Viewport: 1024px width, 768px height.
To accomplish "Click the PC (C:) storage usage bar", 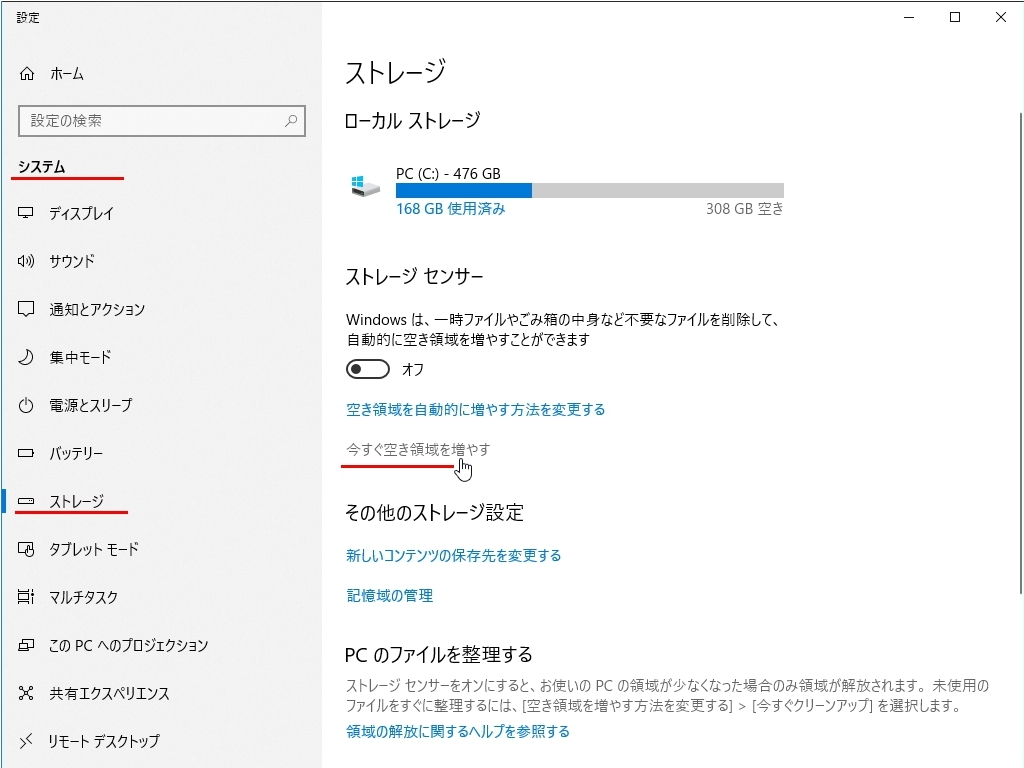I will tap(589, 190).
